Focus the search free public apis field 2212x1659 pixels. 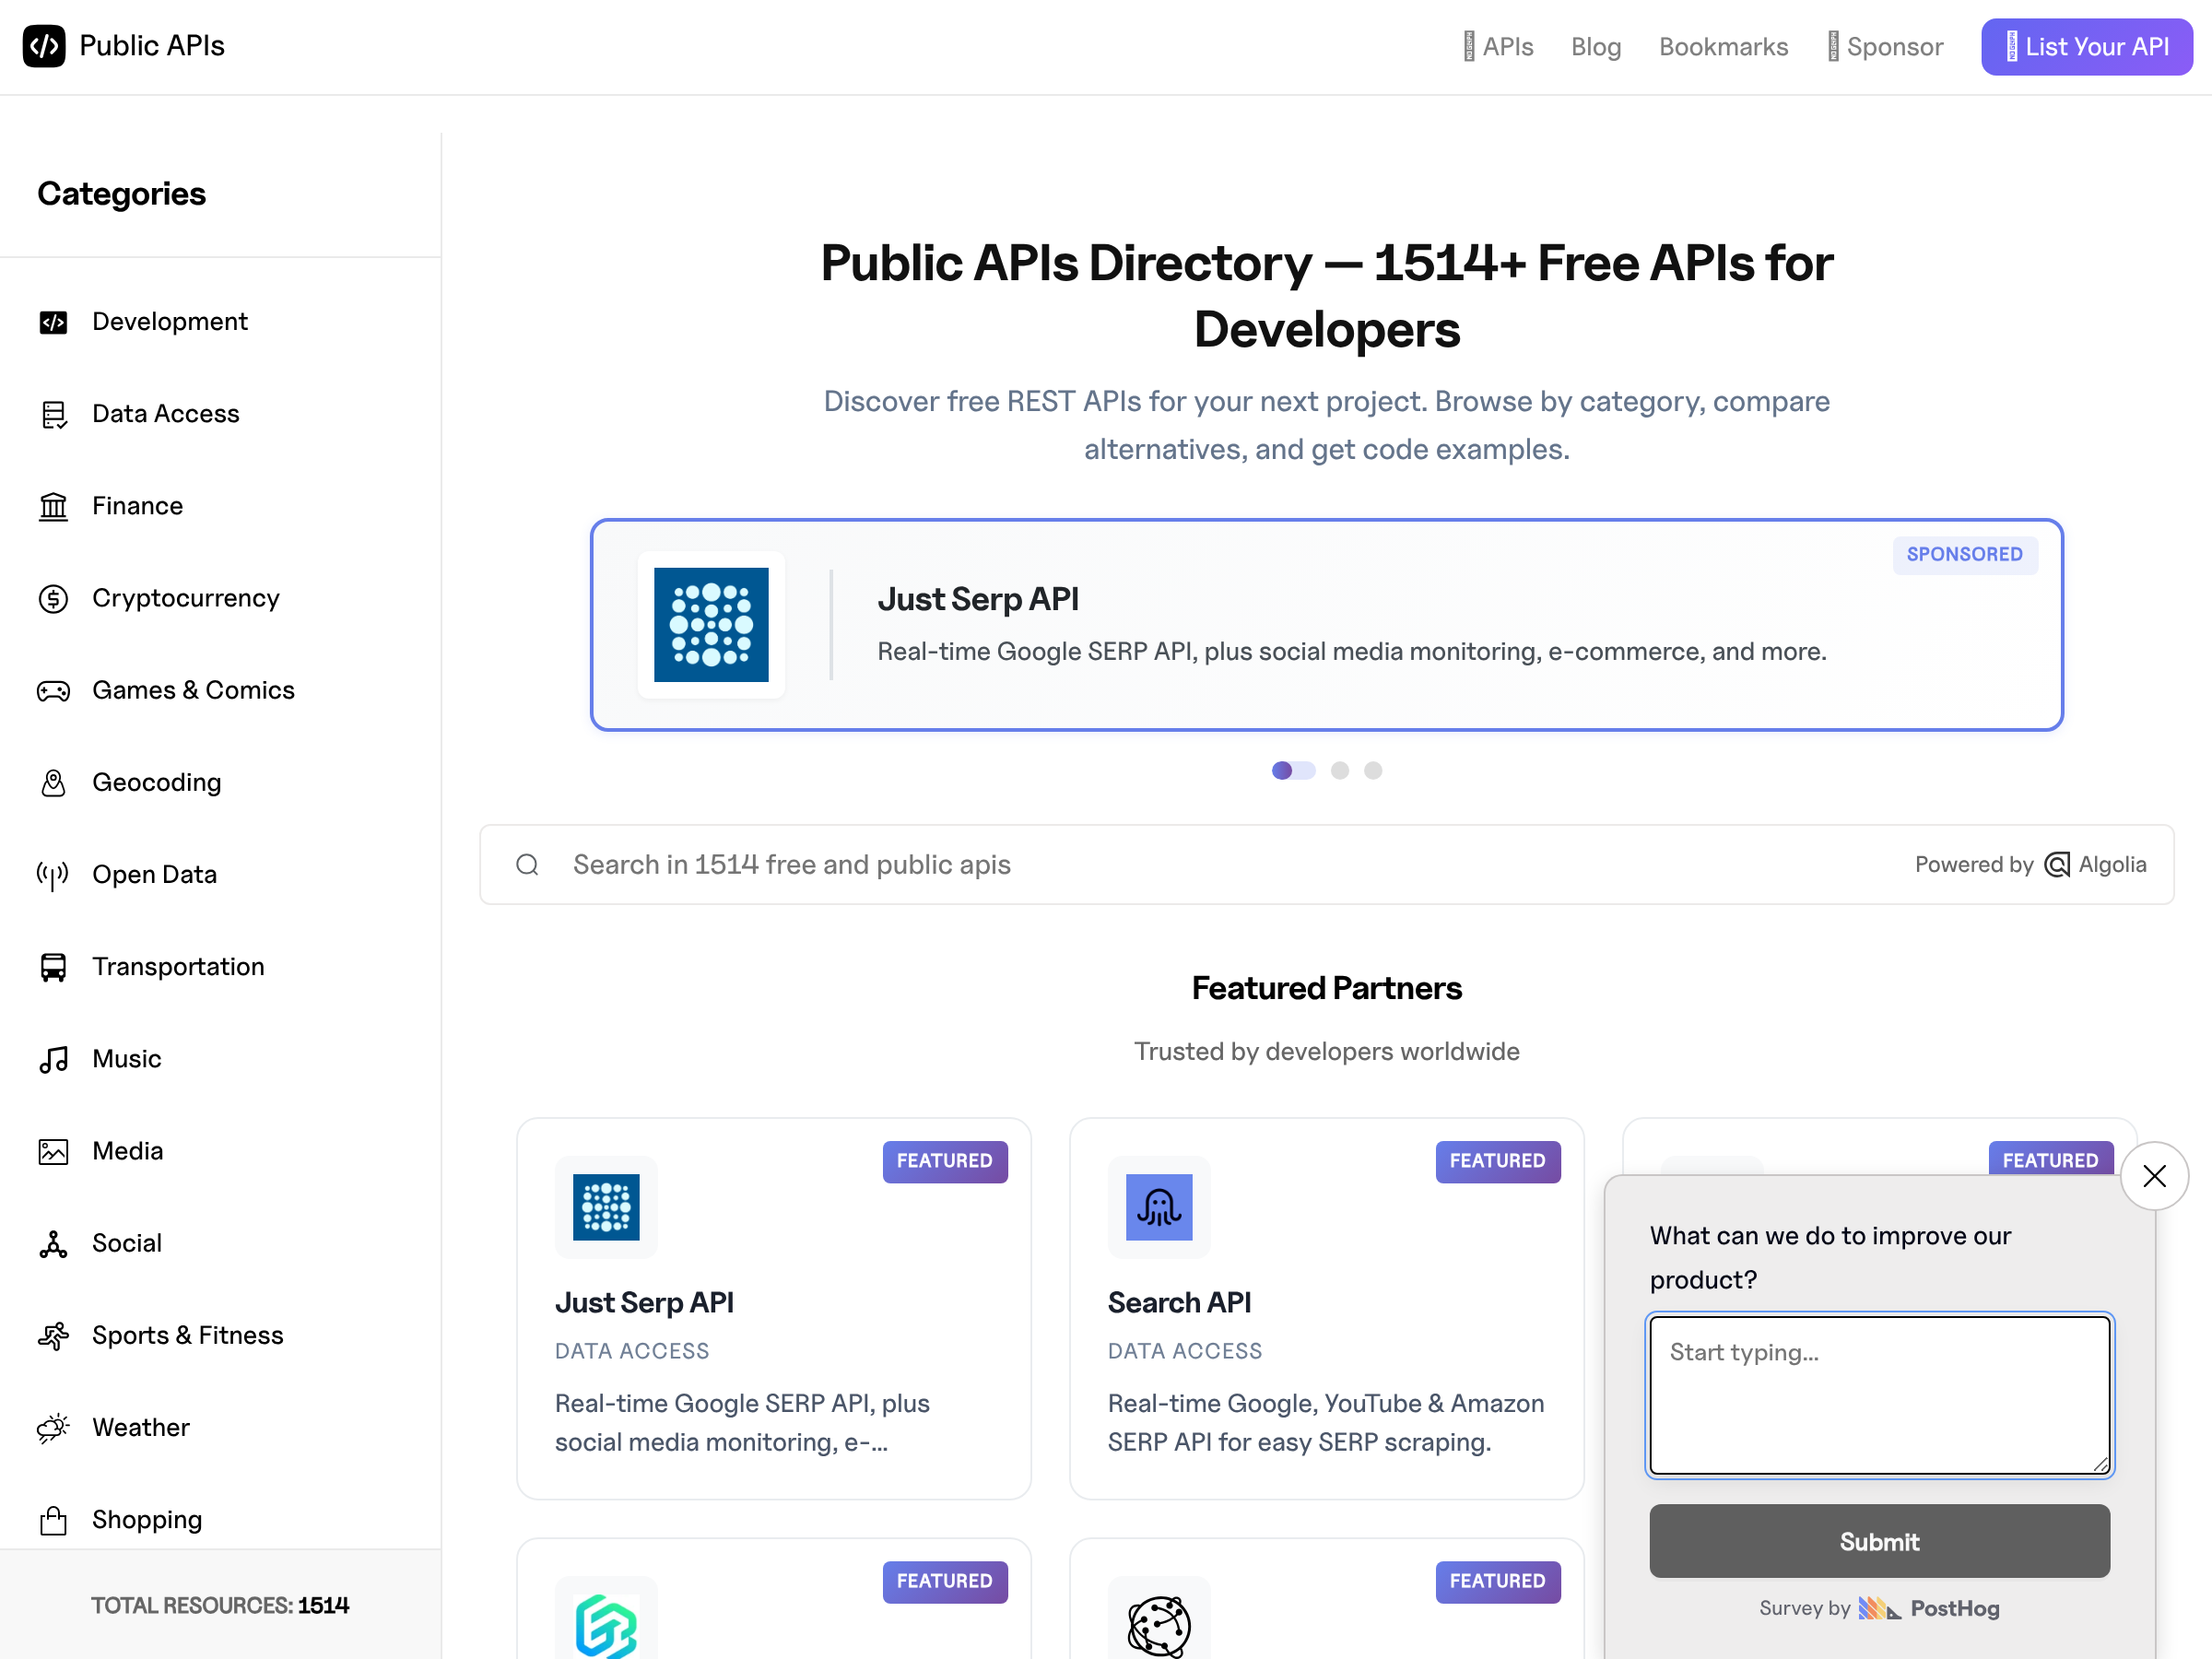(x=1200, y=865)
